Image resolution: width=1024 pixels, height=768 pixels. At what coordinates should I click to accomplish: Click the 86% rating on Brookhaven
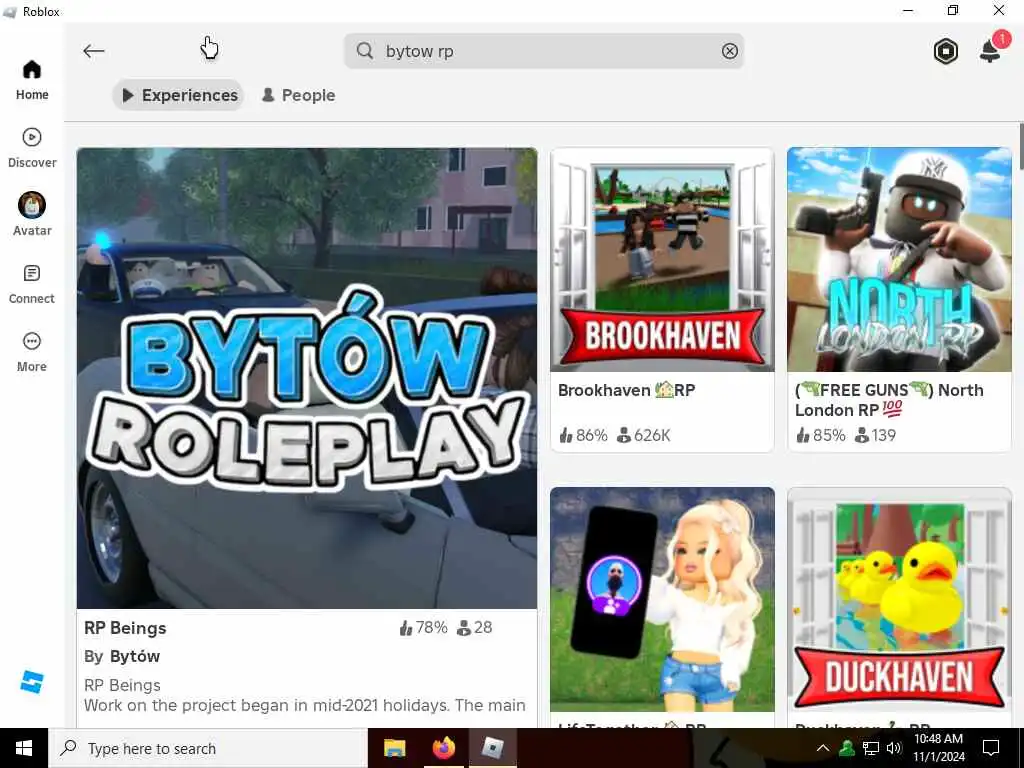click(x=583, y=435)
